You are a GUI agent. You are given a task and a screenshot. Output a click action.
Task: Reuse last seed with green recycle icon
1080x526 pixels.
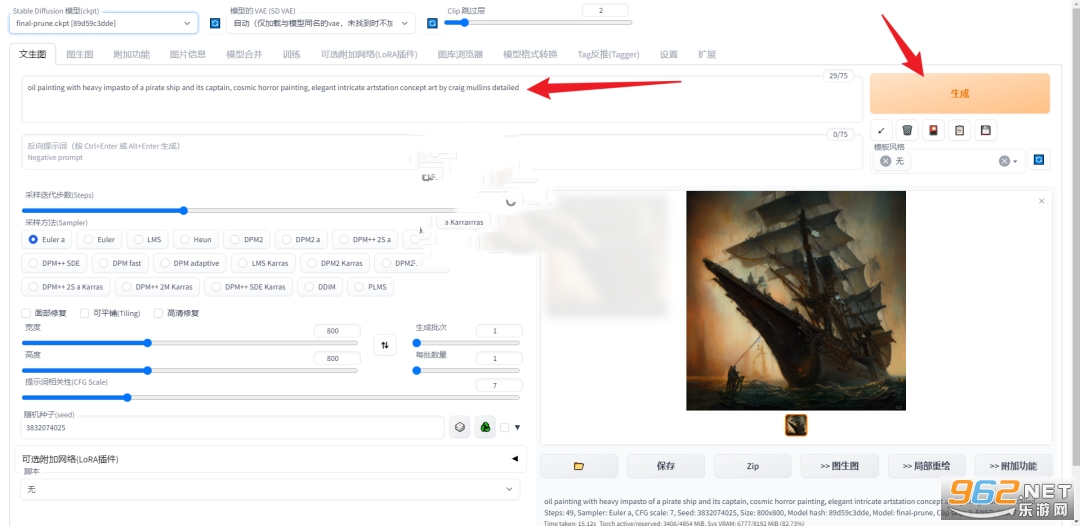(485, 427)
